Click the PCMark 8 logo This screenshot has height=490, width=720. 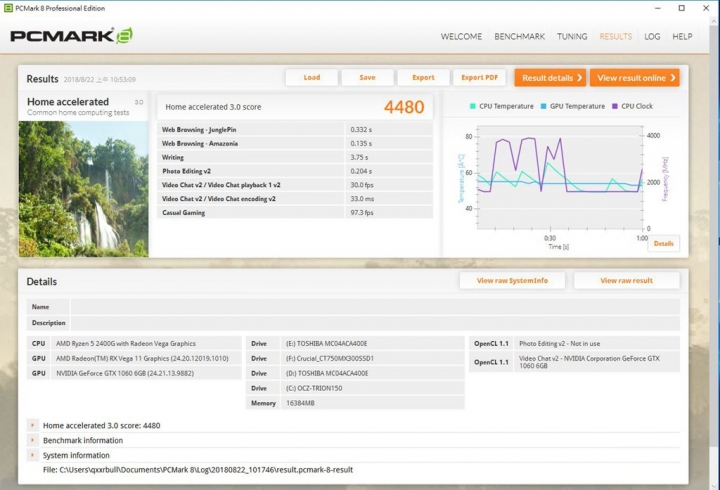tap(72, 36)
